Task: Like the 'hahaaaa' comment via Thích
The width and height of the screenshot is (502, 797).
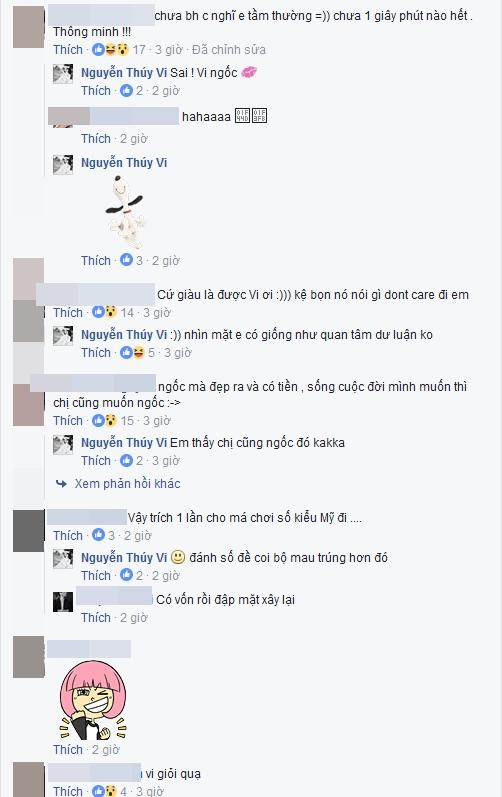Action: pyautogui.click(x=96, y=139)
